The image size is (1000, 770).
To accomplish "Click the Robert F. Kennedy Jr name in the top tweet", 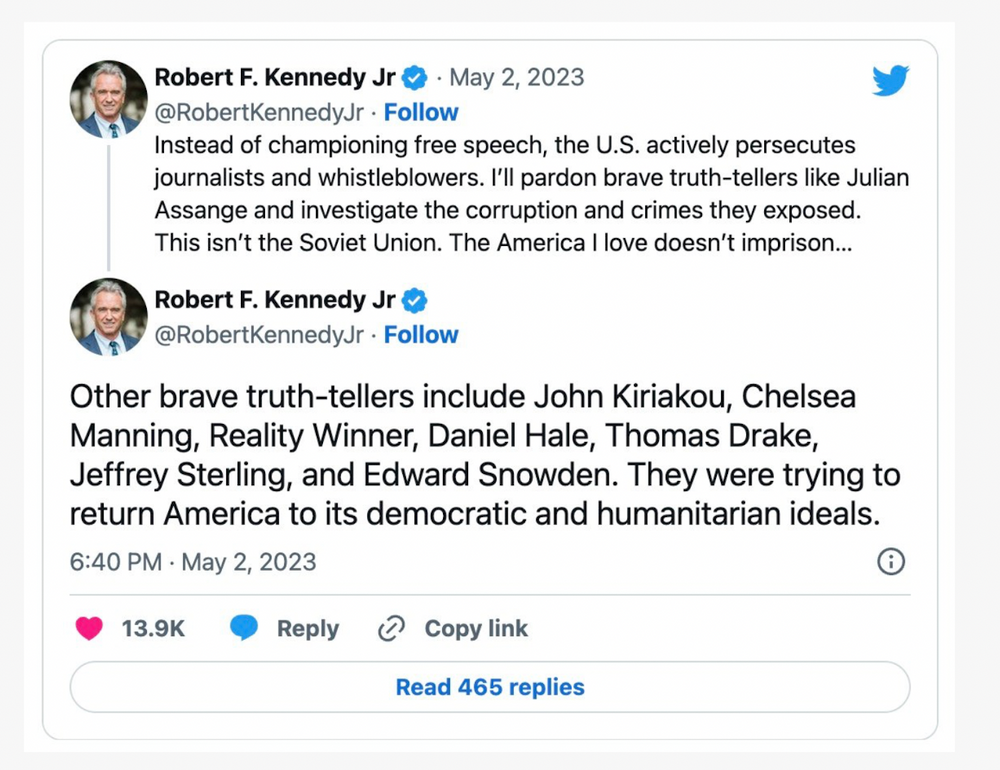I will tap(275, 78).
